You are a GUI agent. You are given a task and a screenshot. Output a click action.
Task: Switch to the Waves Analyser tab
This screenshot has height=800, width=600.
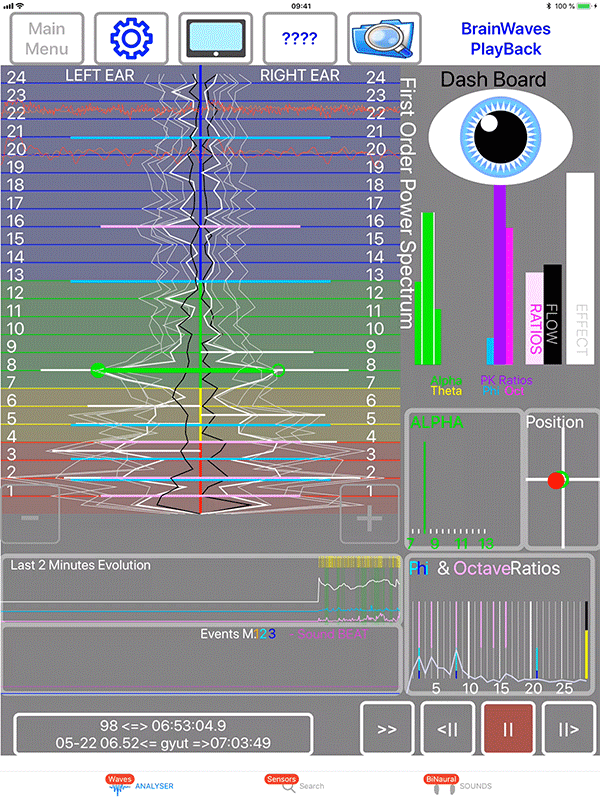pos(140,784)
